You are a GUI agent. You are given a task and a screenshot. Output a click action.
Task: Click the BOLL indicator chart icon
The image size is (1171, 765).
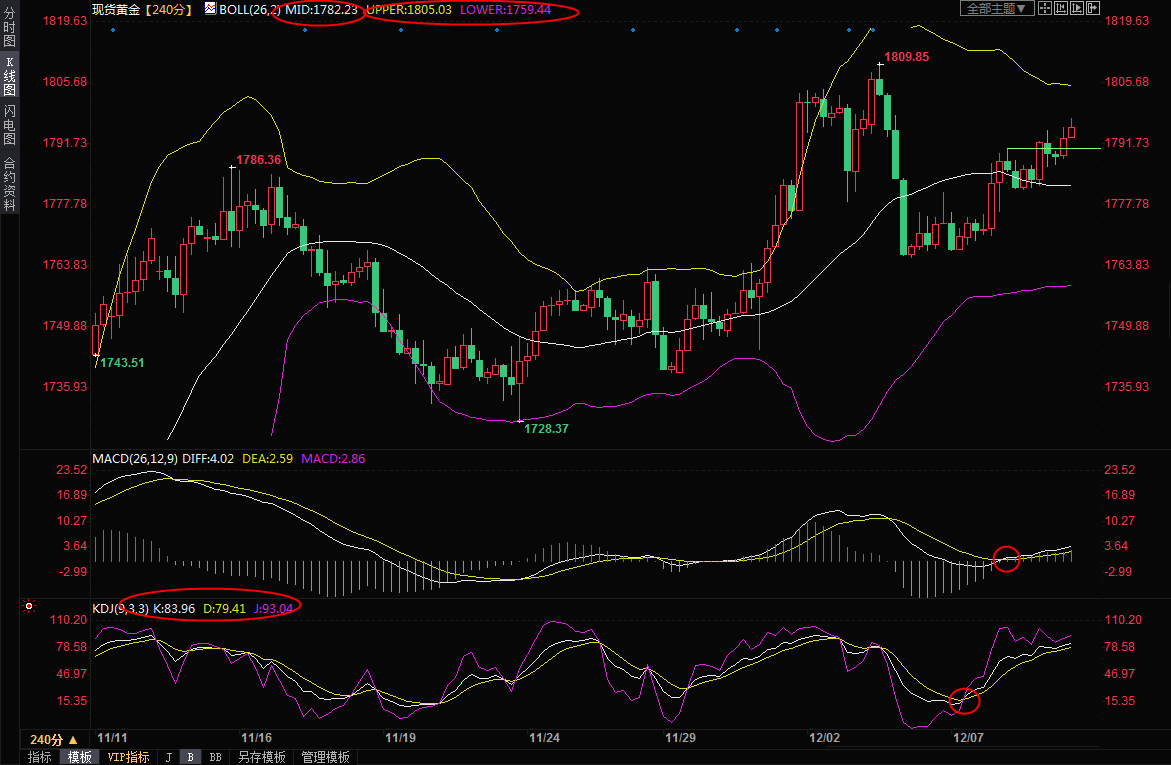coord(210,8)
